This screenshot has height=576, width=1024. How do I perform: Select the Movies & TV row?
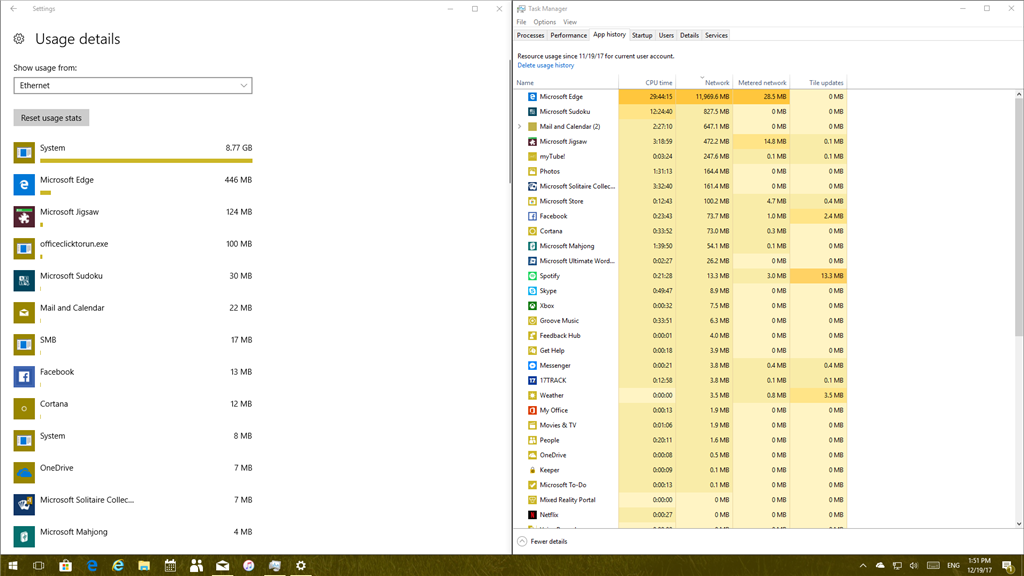coord(680,425)
